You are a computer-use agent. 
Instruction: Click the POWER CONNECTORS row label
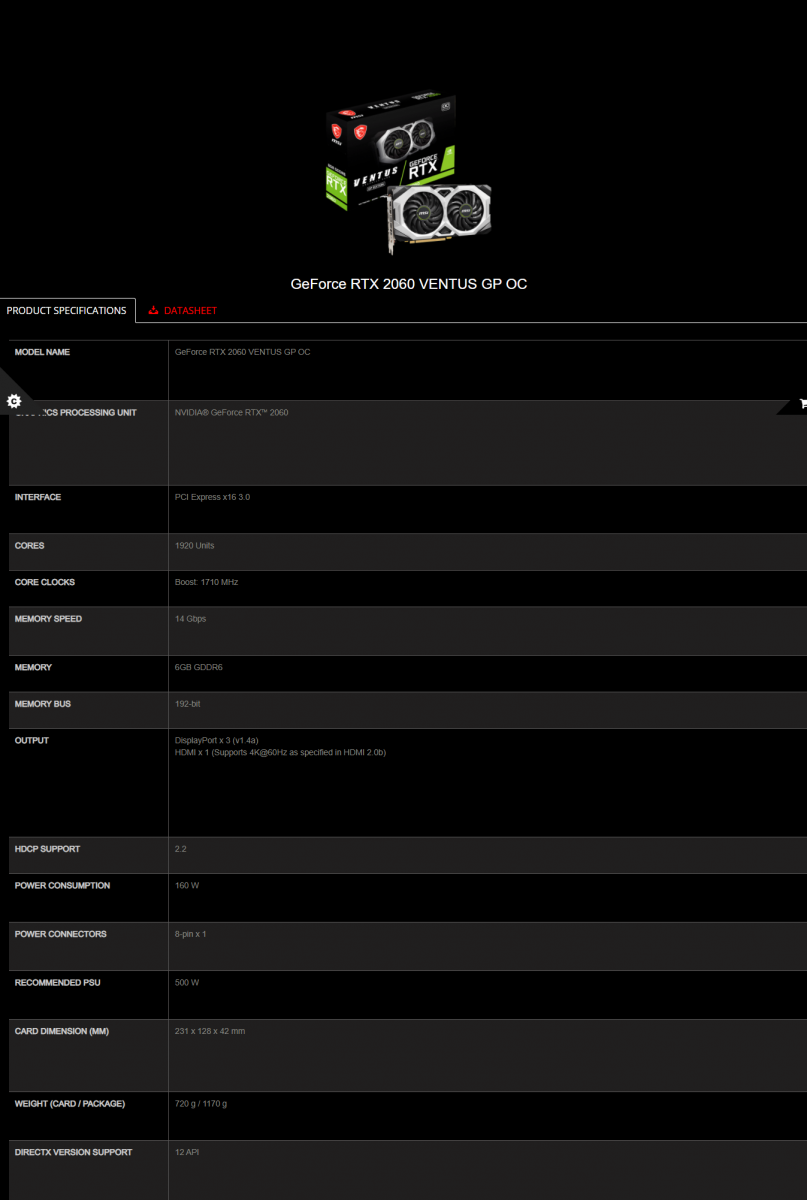(62, 934)
